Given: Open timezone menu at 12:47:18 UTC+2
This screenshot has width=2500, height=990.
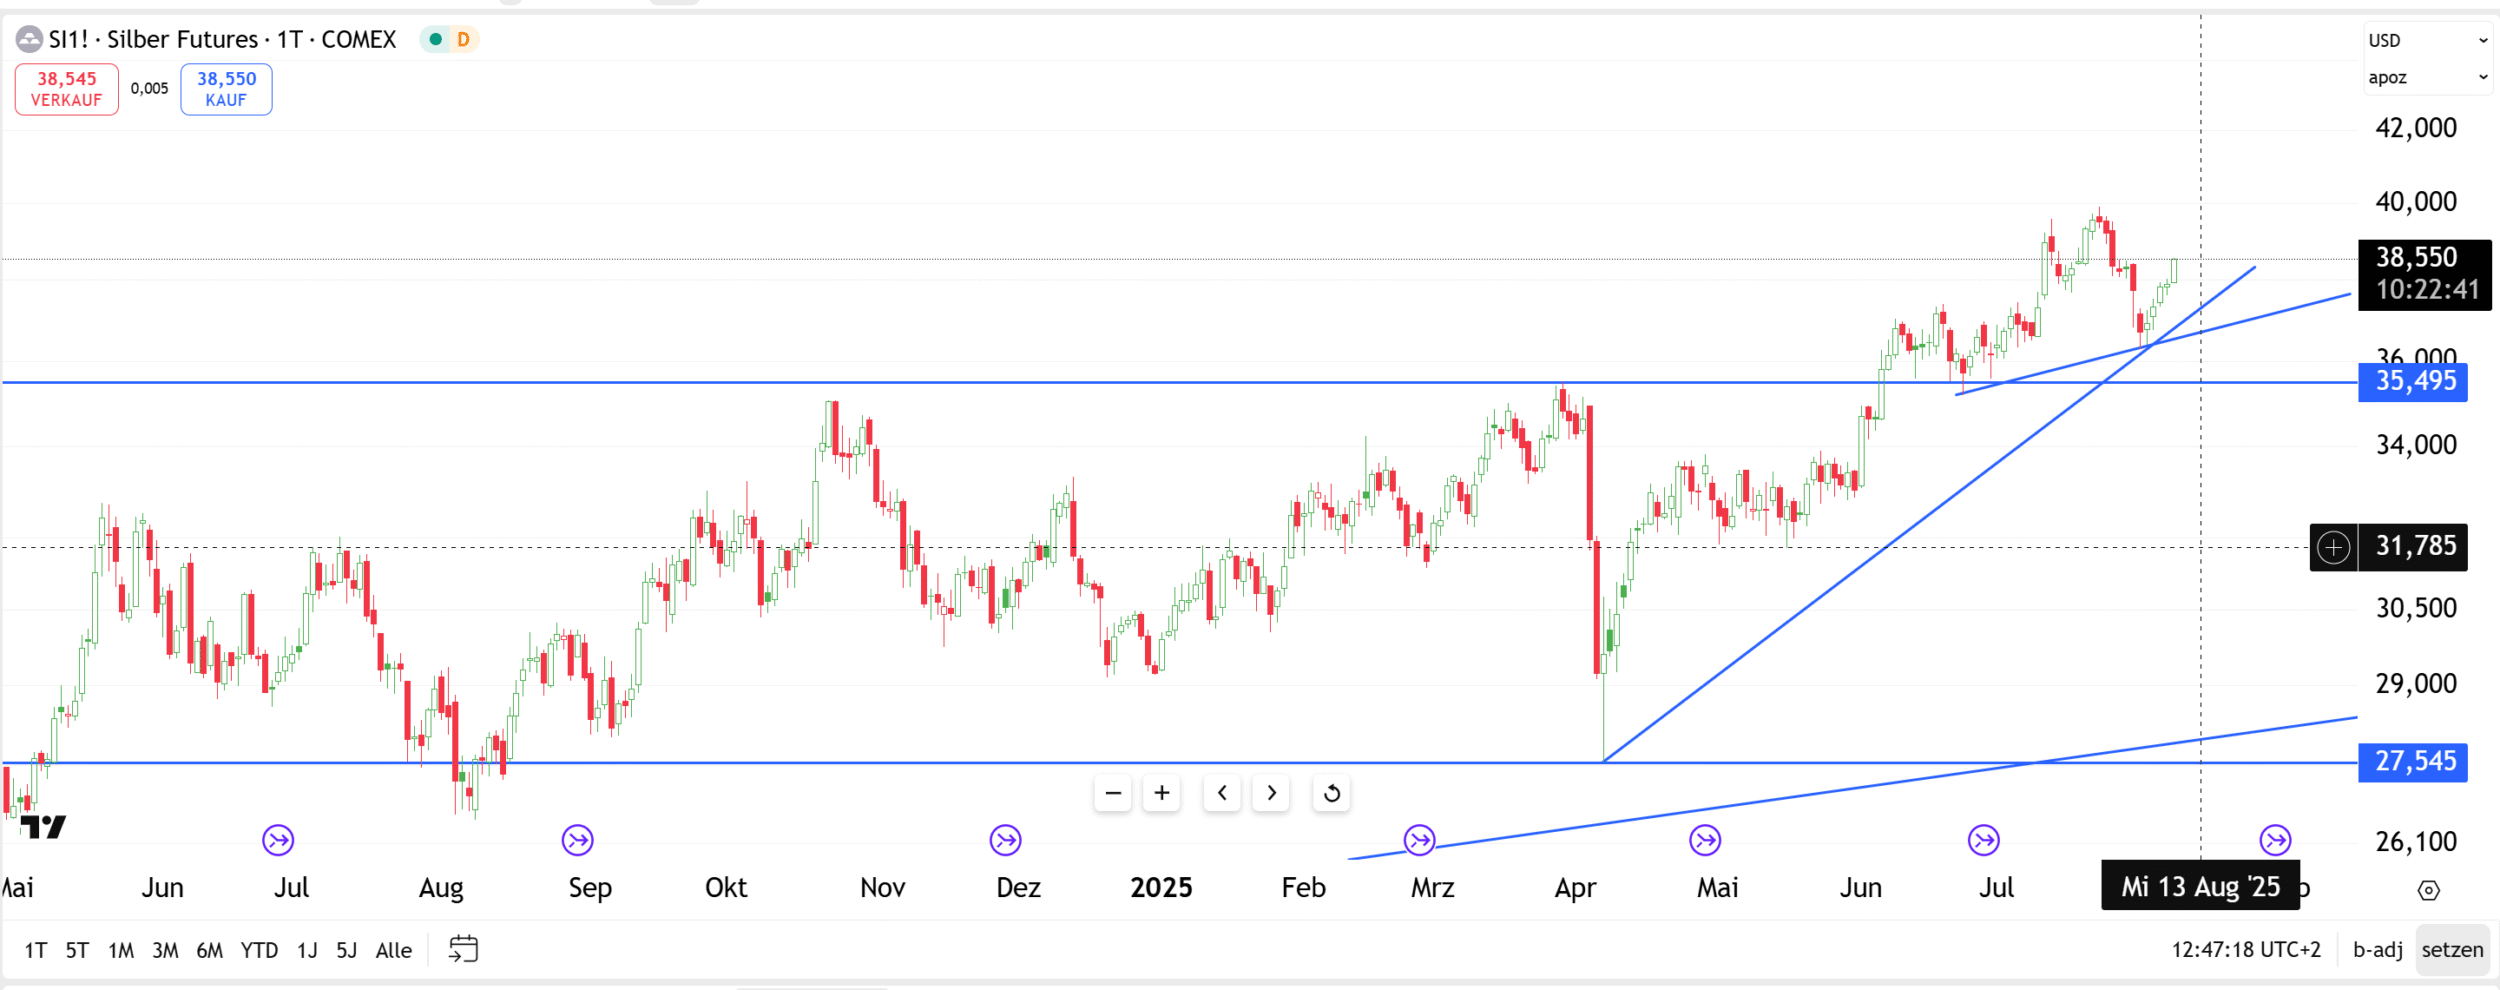Looking at the screenshot, I should [x=2245, y=949].
